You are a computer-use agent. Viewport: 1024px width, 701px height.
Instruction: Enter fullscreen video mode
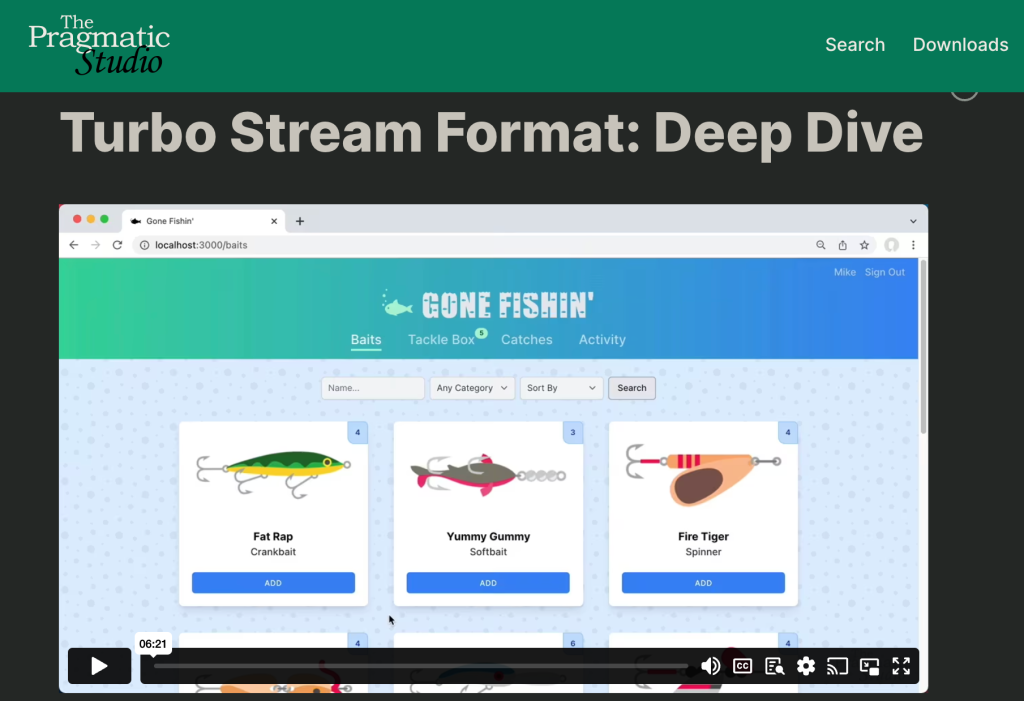pyautogui.click(x=901, y=666)
